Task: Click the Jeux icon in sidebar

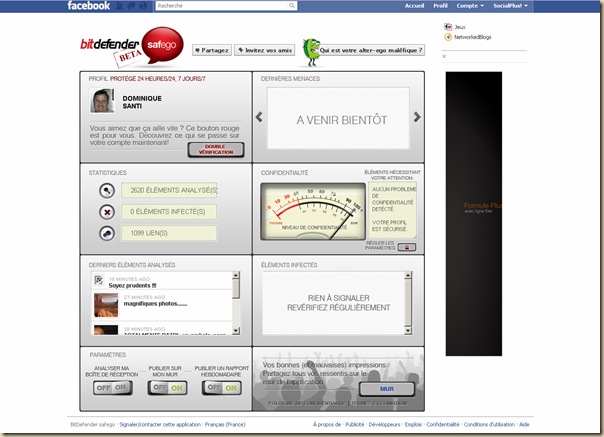Action: [x=448, y=27]
